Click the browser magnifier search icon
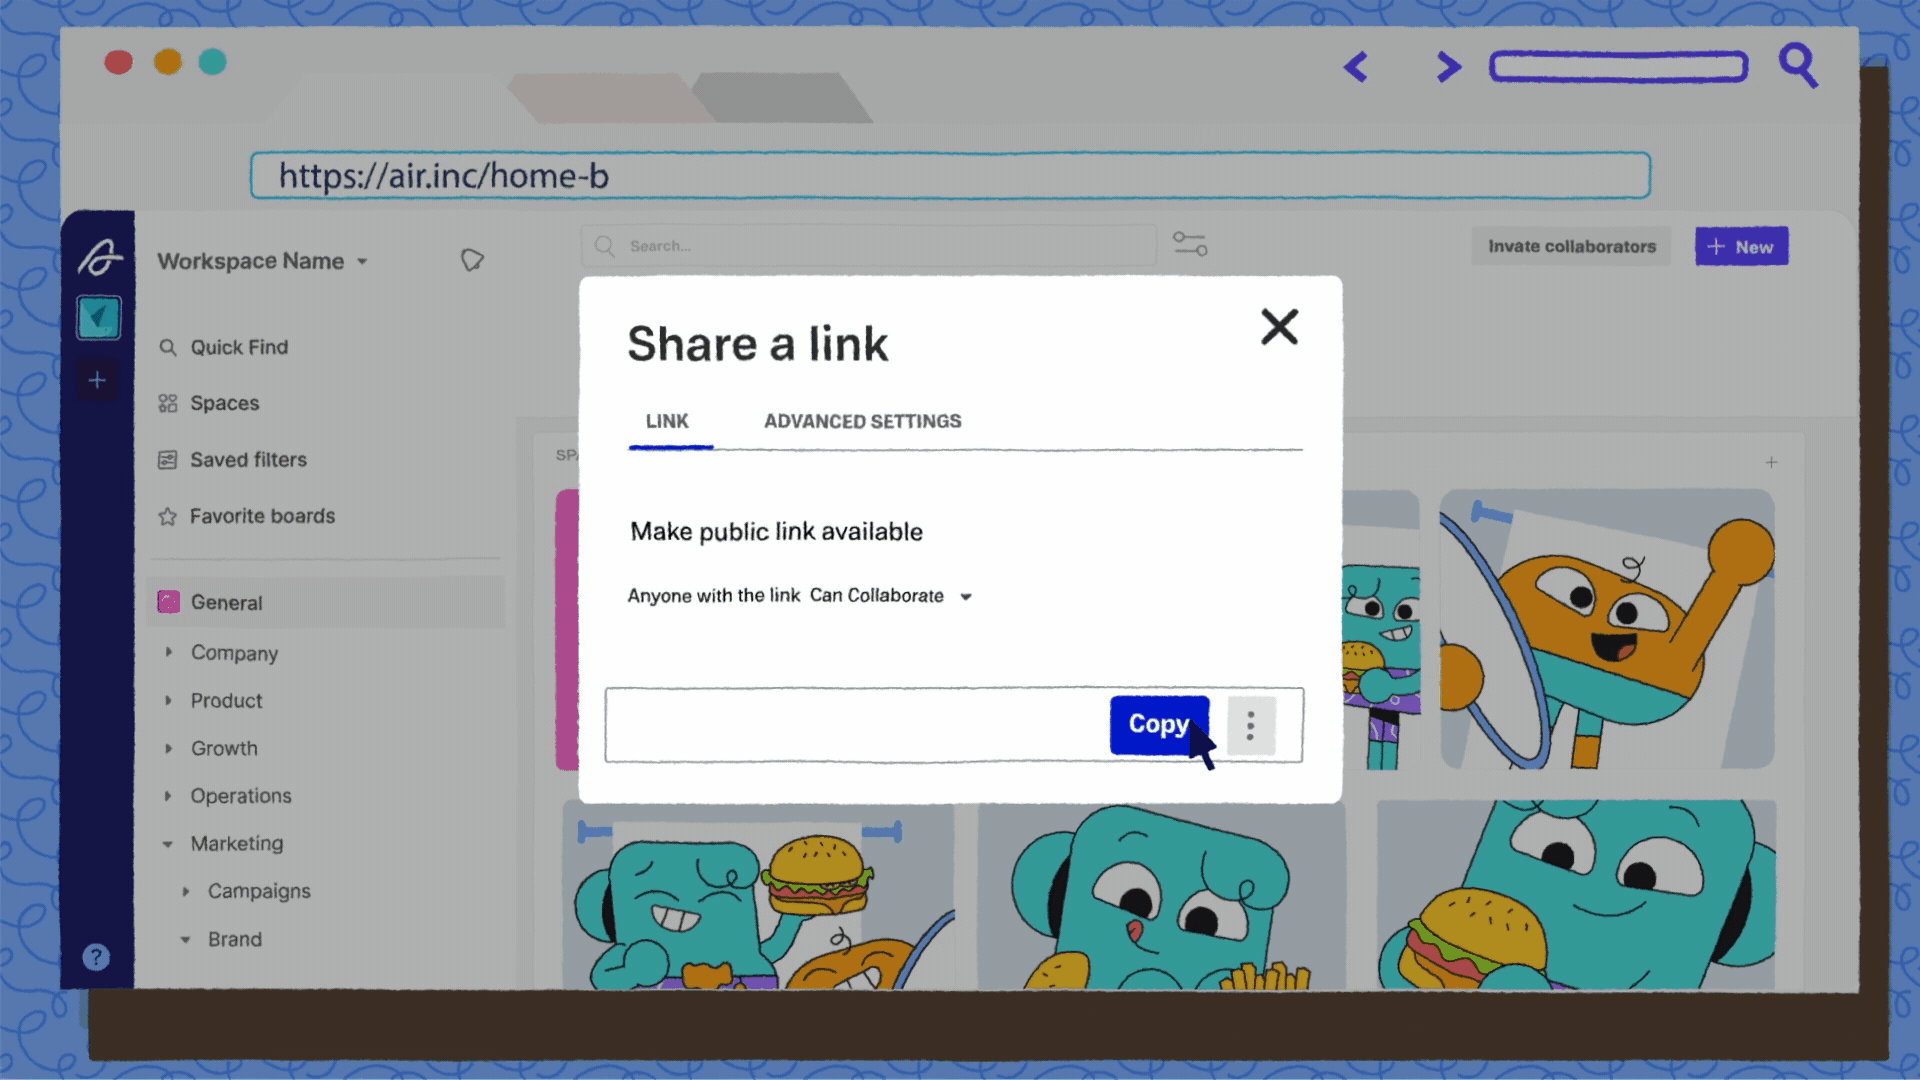The height and width of the screenshot is (1080, 1920). 1798,66
